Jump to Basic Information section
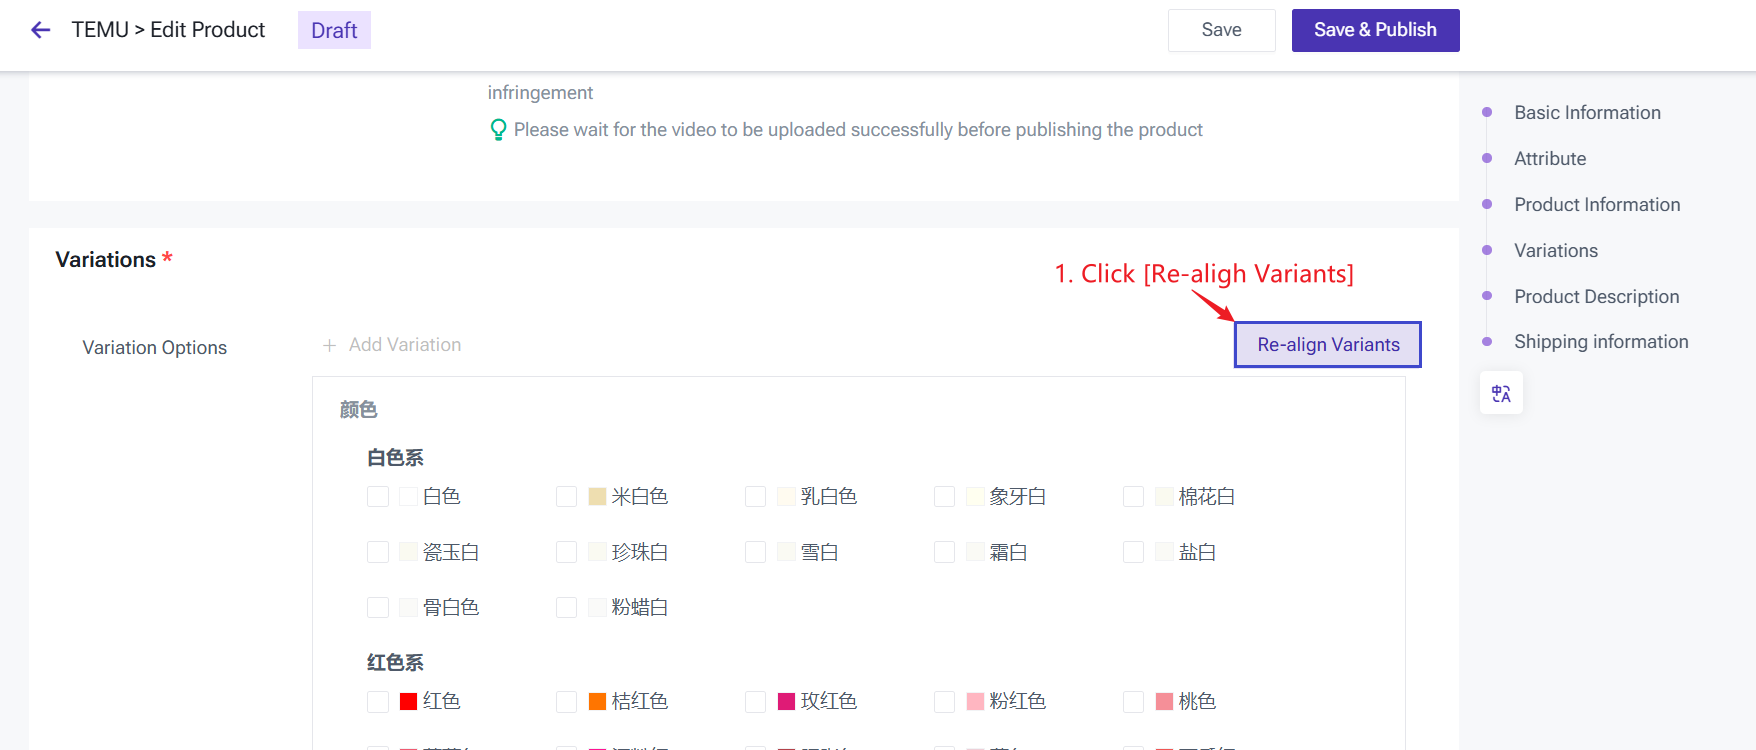The height and width of the screenshot is (750, 1756). [1587, 113]
